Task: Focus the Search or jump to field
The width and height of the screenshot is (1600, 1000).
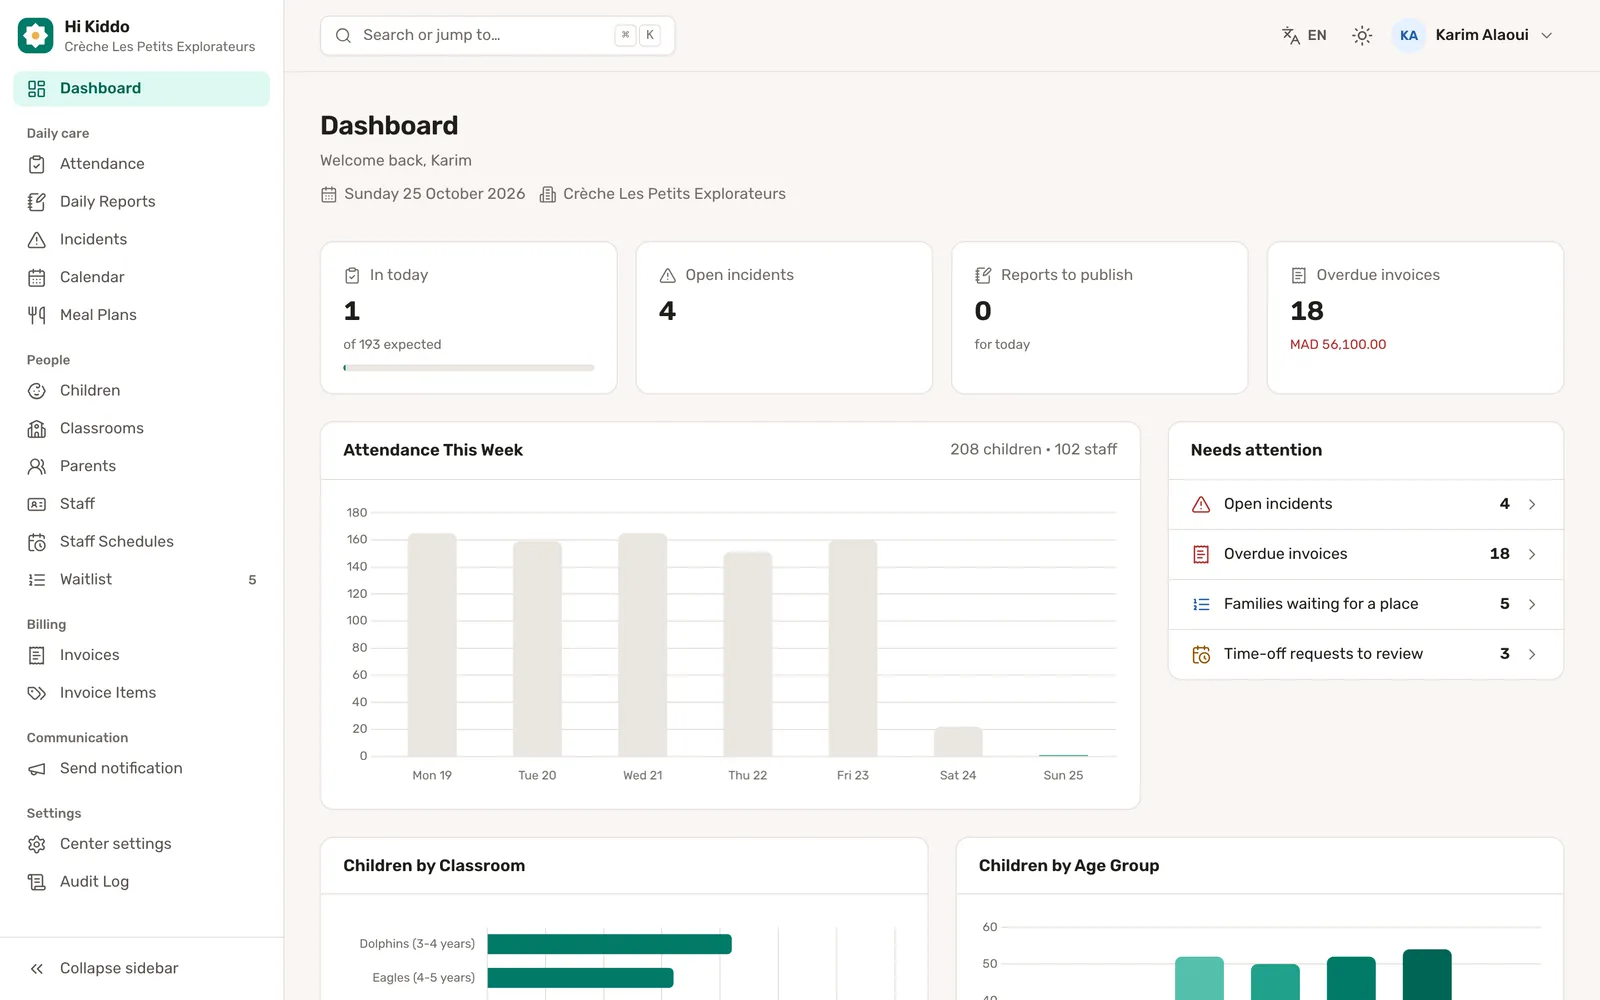Action: coord(498,36)
